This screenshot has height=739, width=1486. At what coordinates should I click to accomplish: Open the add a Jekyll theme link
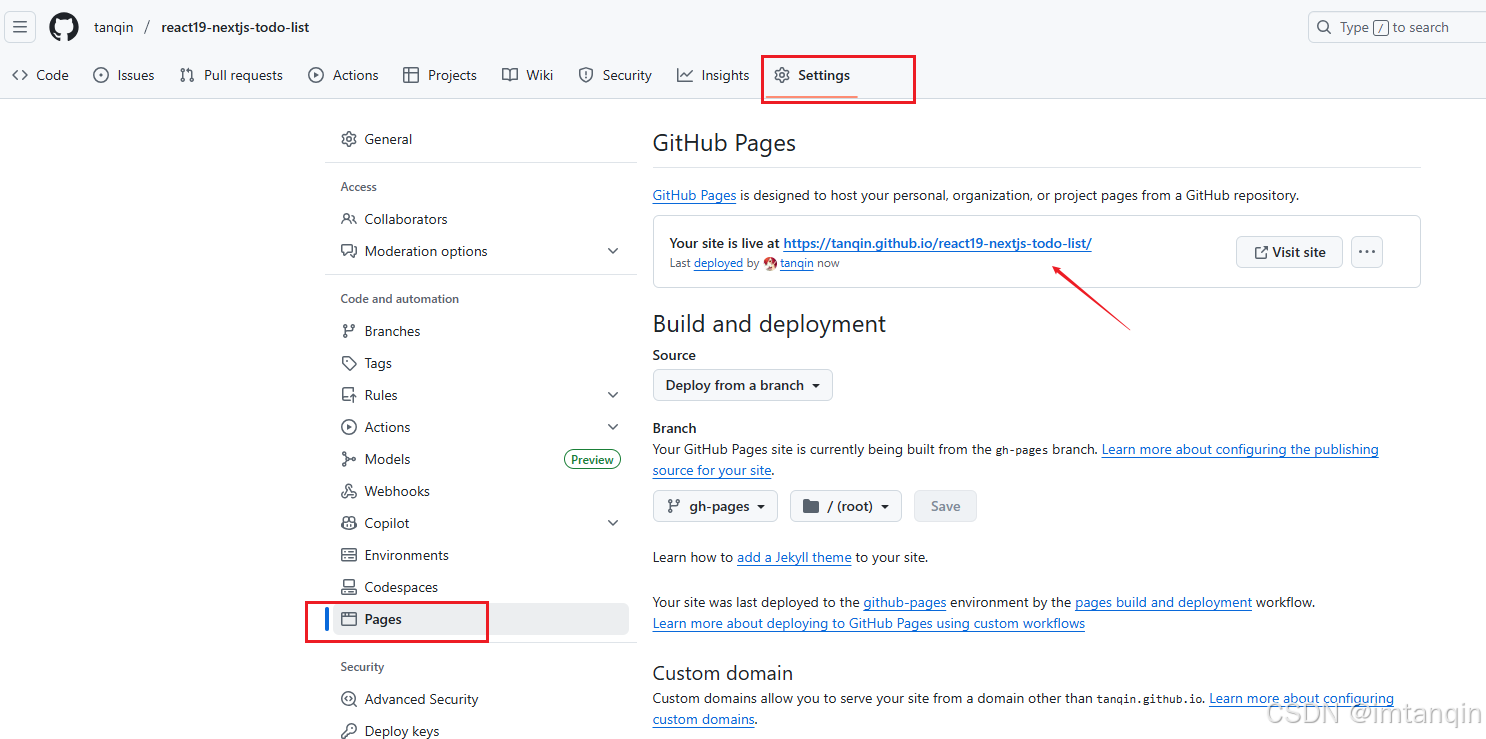coord(794,557)
